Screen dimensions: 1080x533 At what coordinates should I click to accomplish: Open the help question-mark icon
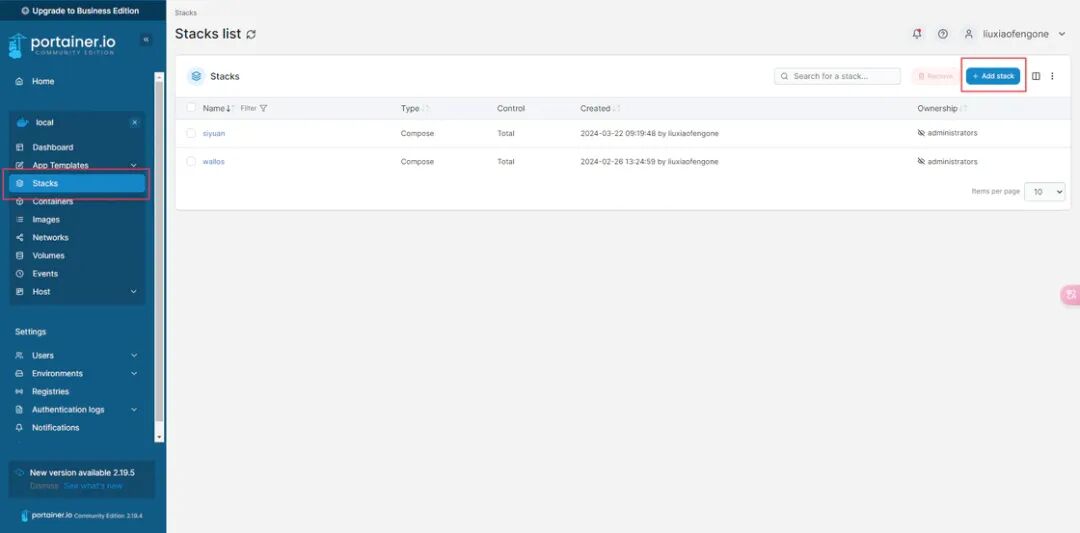point(943,34)
